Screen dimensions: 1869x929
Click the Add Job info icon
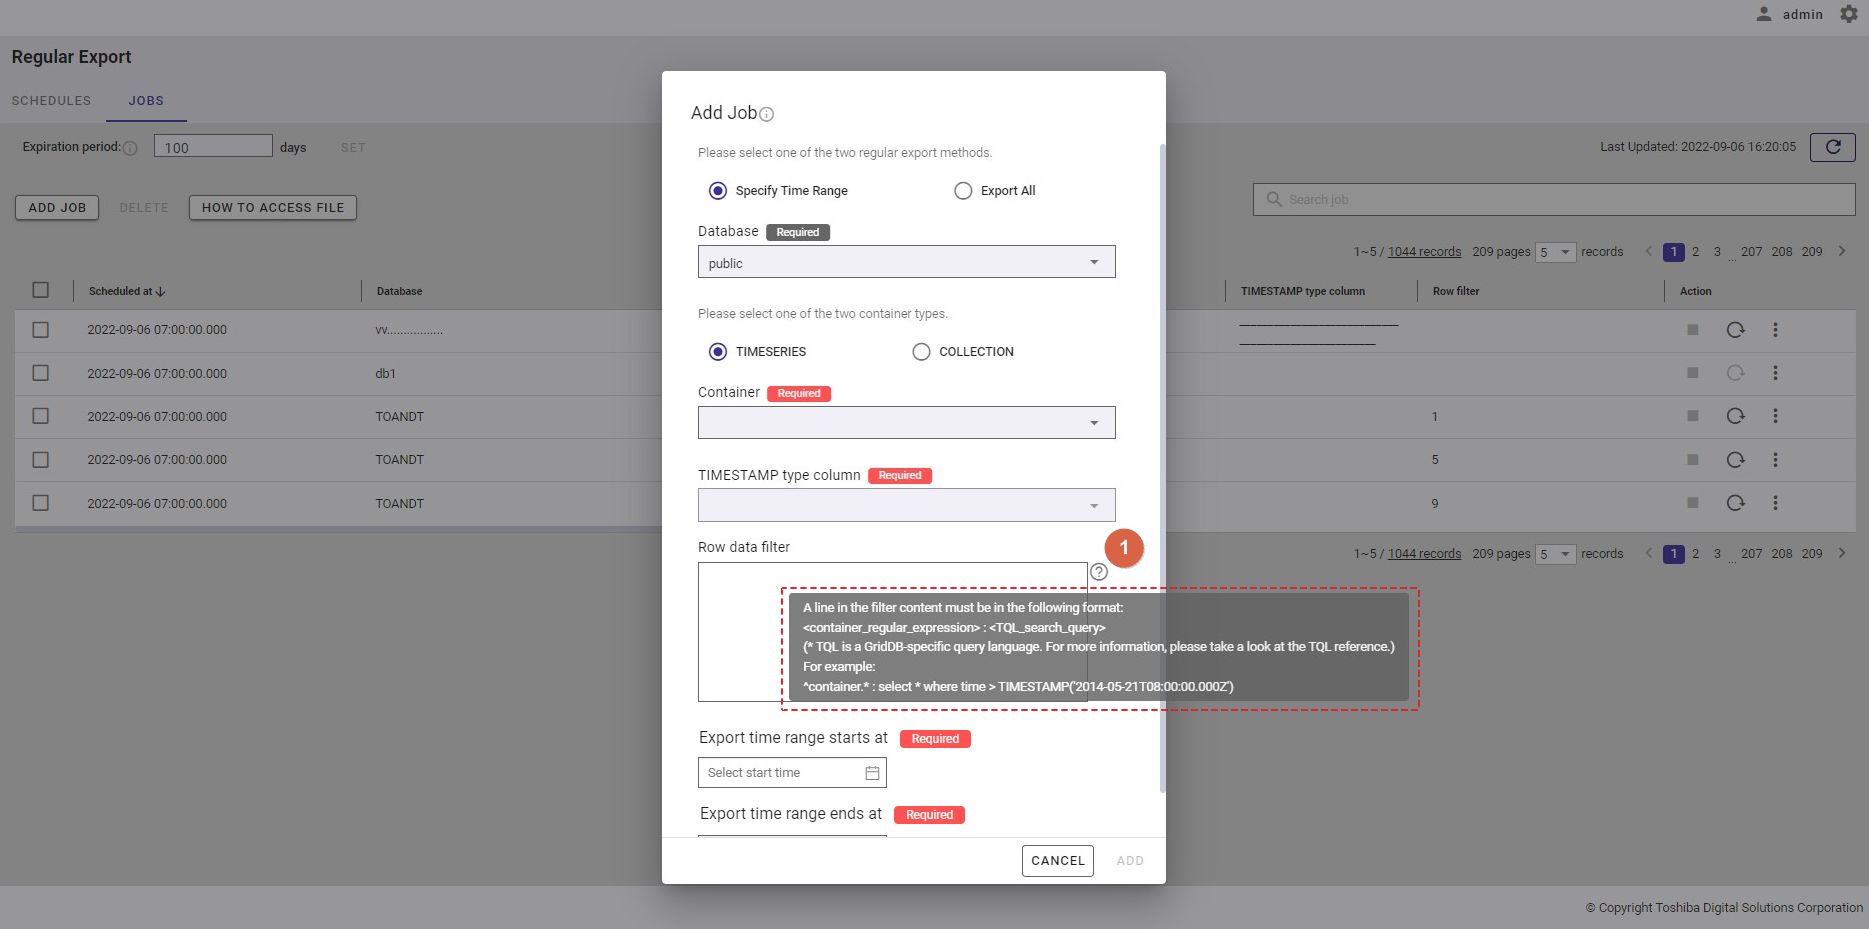point(767,115)
